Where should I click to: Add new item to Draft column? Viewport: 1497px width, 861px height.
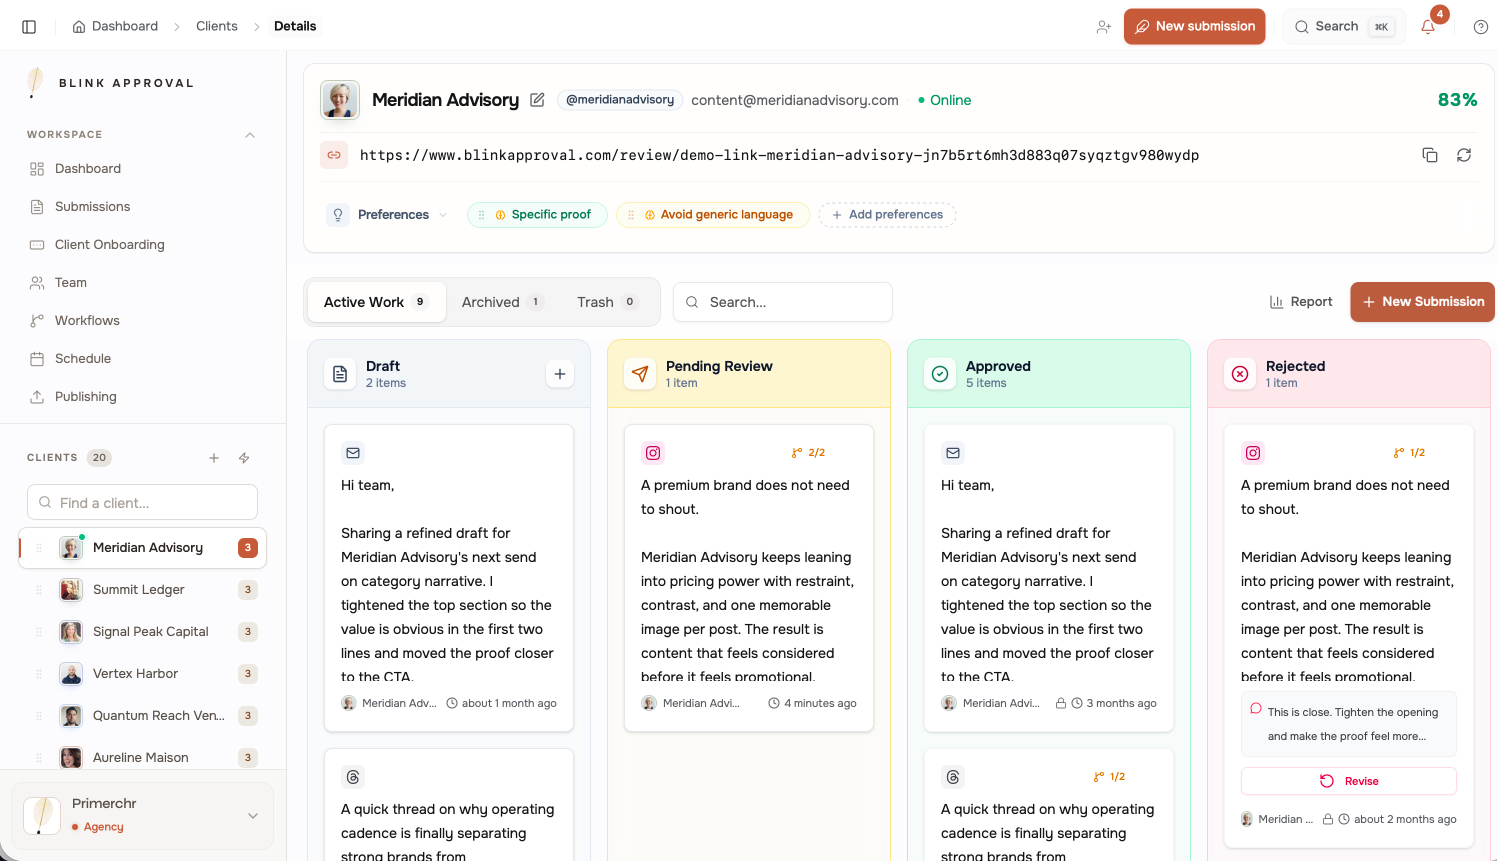pos(560,374)
